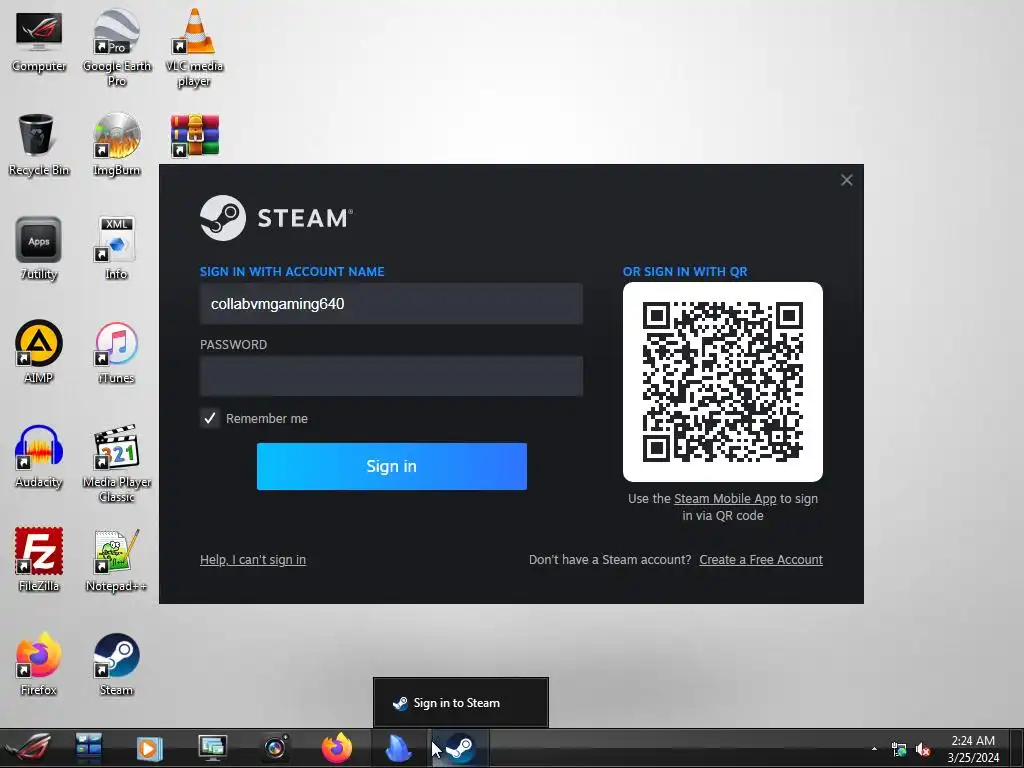Click the blue crystal taskbar icon

398,748
